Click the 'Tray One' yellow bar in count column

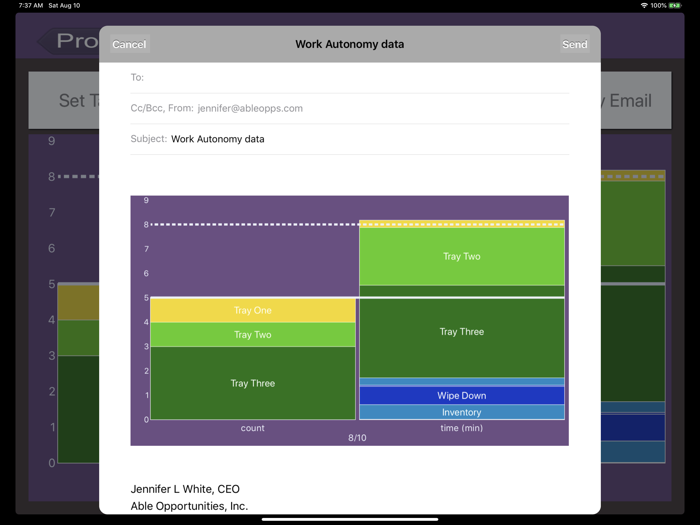pyautogui.click(x=253, y=310)
